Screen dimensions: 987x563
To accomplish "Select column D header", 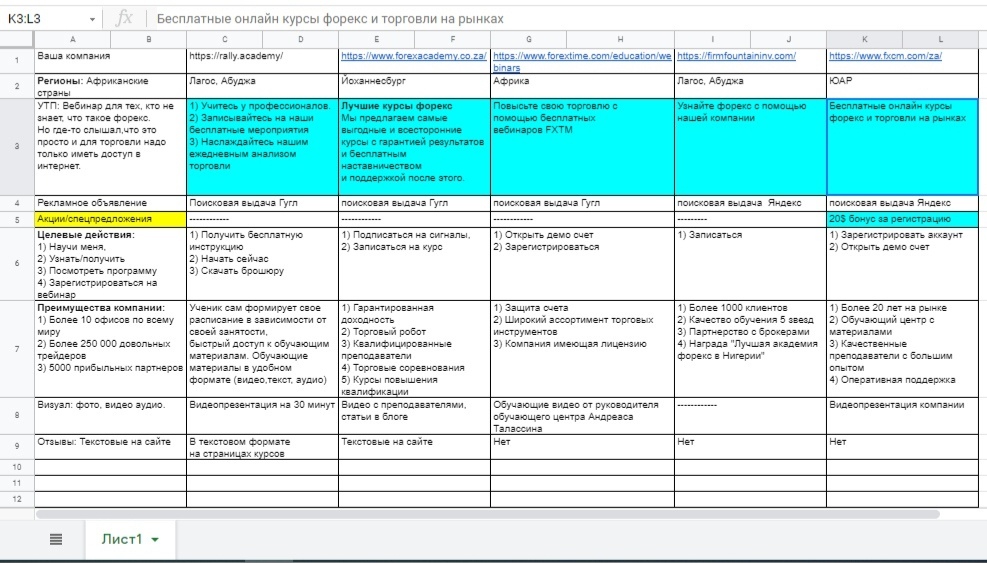I will [x=300, y=39].
